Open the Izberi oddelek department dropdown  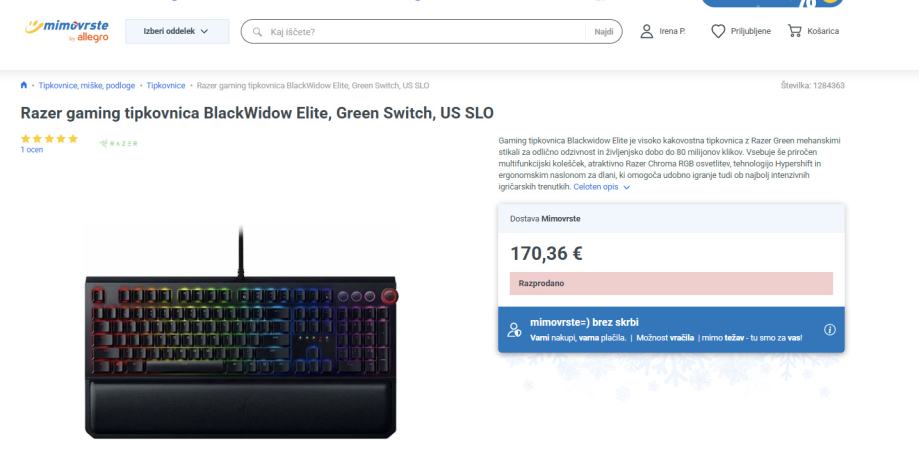tap(177, 31)
